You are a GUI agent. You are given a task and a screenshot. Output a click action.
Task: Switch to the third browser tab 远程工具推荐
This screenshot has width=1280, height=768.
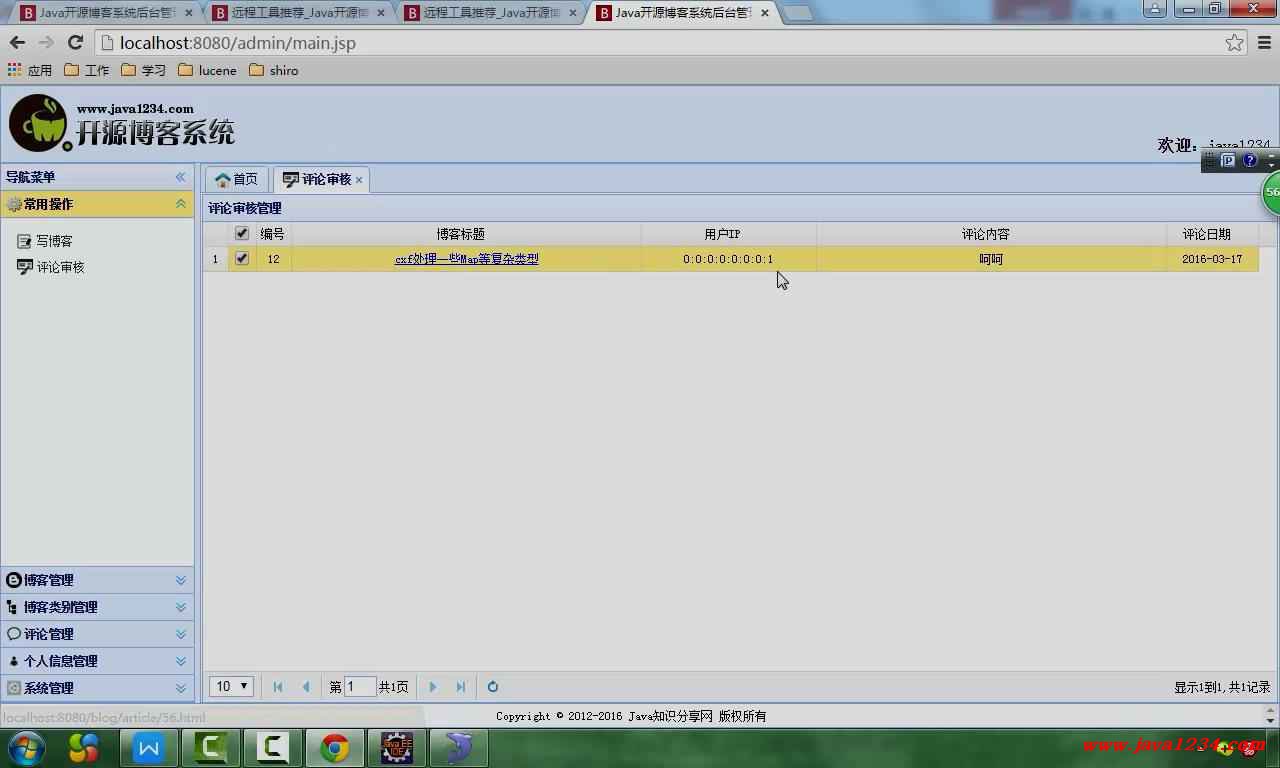click(491, 13)
